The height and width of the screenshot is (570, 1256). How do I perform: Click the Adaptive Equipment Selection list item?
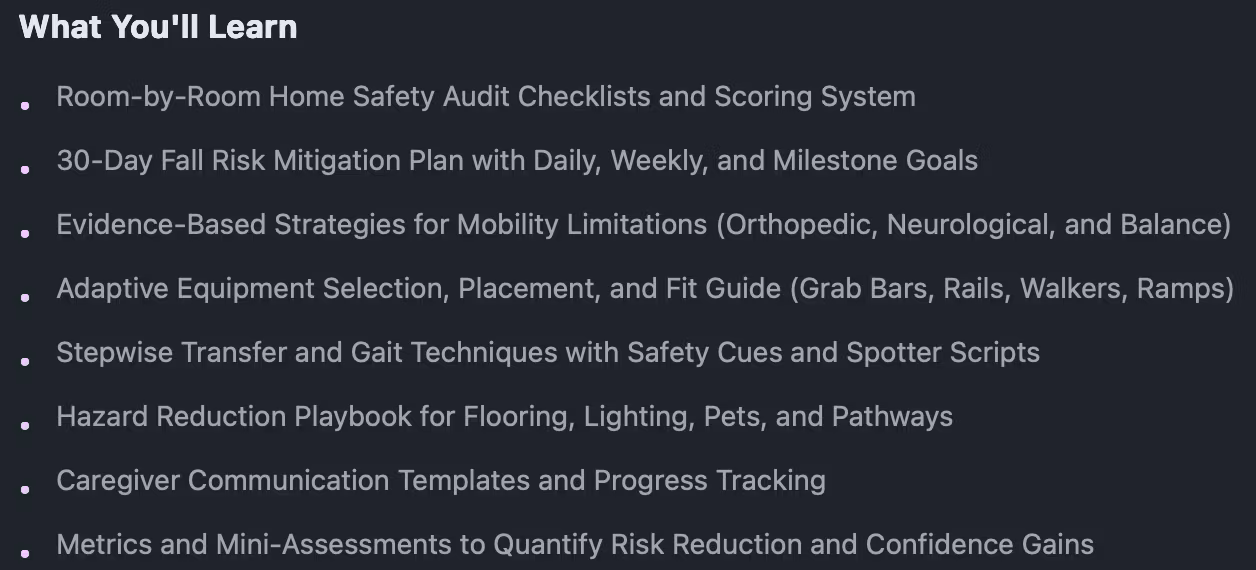[645, 289]
